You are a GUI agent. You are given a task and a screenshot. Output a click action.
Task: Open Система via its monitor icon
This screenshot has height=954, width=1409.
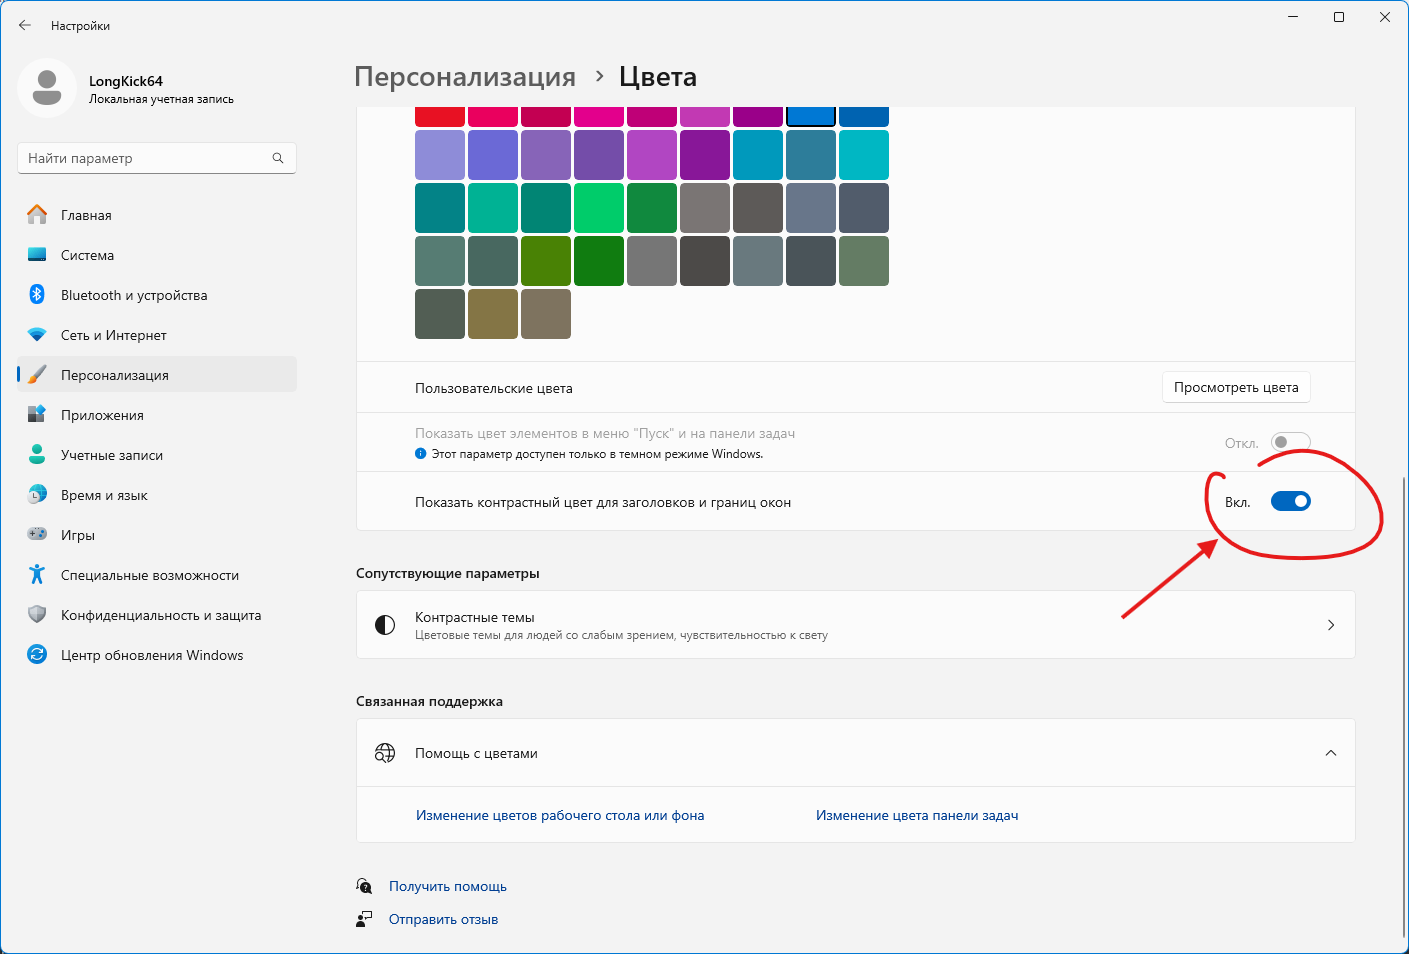click(x=37, y=255)
